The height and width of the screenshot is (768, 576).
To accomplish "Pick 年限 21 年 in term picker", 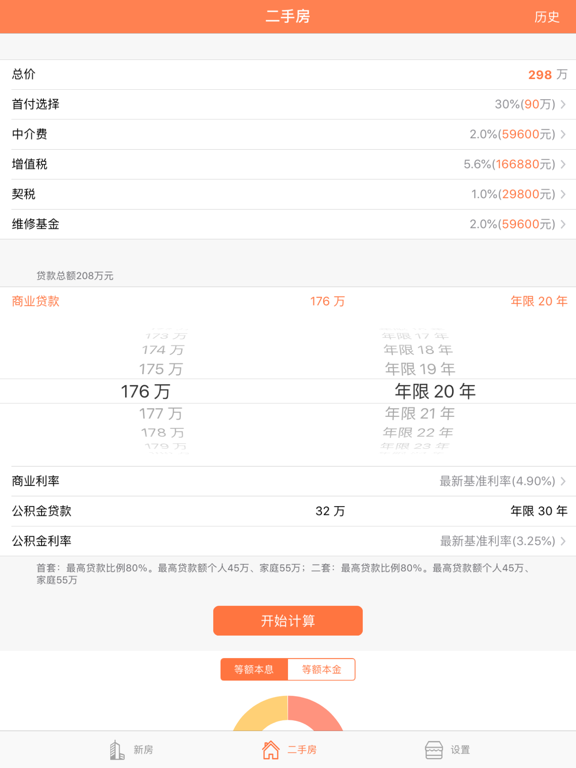I will pyautogui.click(x=420, y=413).
